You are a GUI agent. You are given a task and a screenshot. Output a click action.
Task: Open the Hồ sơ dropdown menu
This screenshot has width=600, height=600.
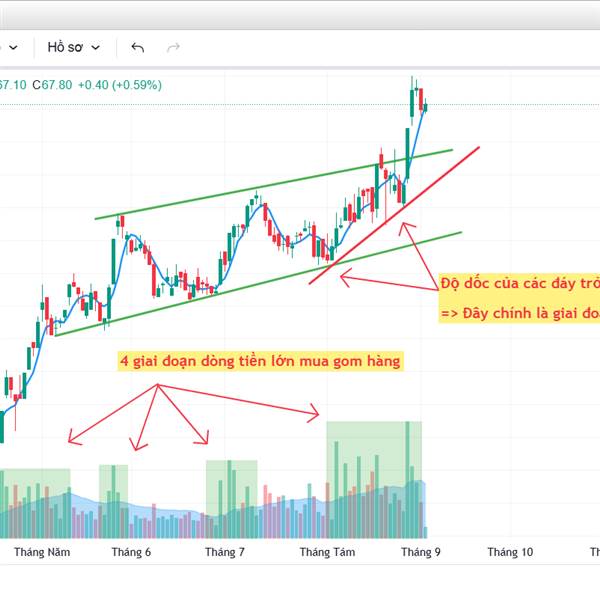coord(73,47)
